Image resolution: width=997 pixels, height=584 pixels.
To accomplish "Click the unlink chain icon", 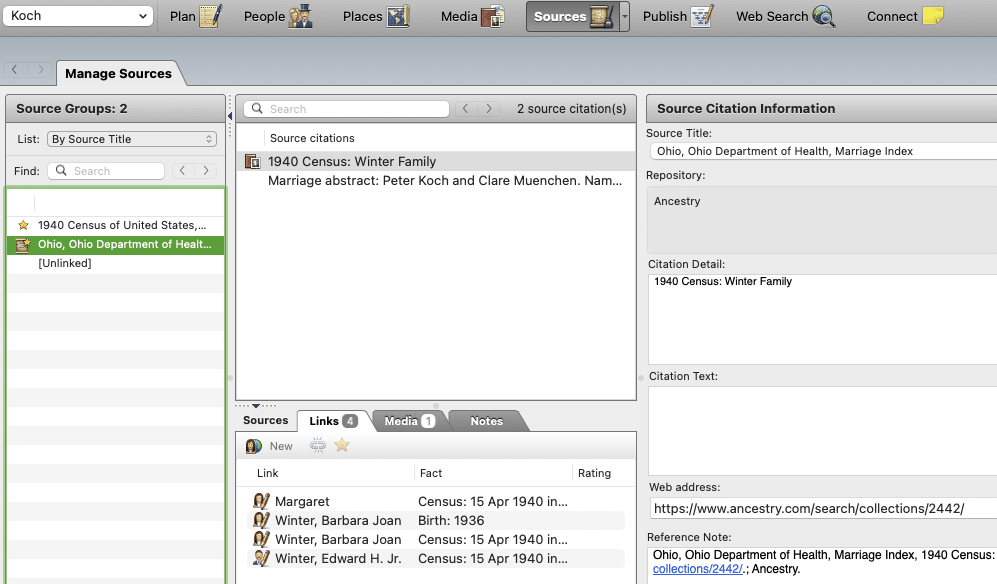I will pyautogui.click(x=318, y=446).
